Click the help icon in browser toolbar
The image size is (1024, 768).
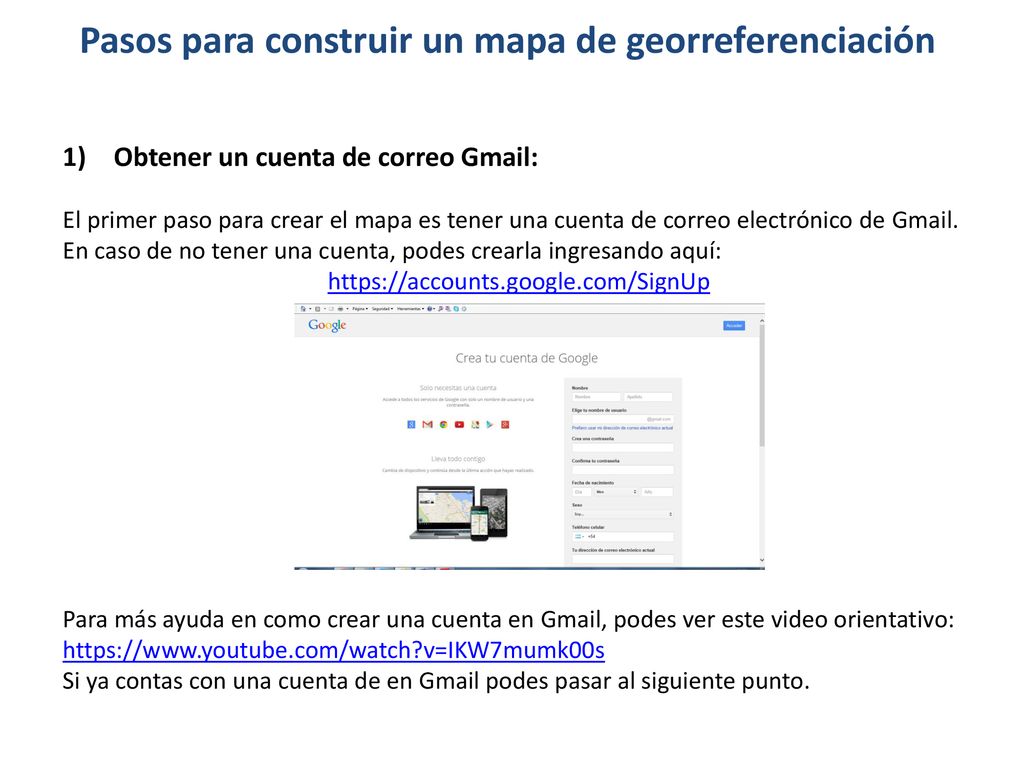[430, 309]
